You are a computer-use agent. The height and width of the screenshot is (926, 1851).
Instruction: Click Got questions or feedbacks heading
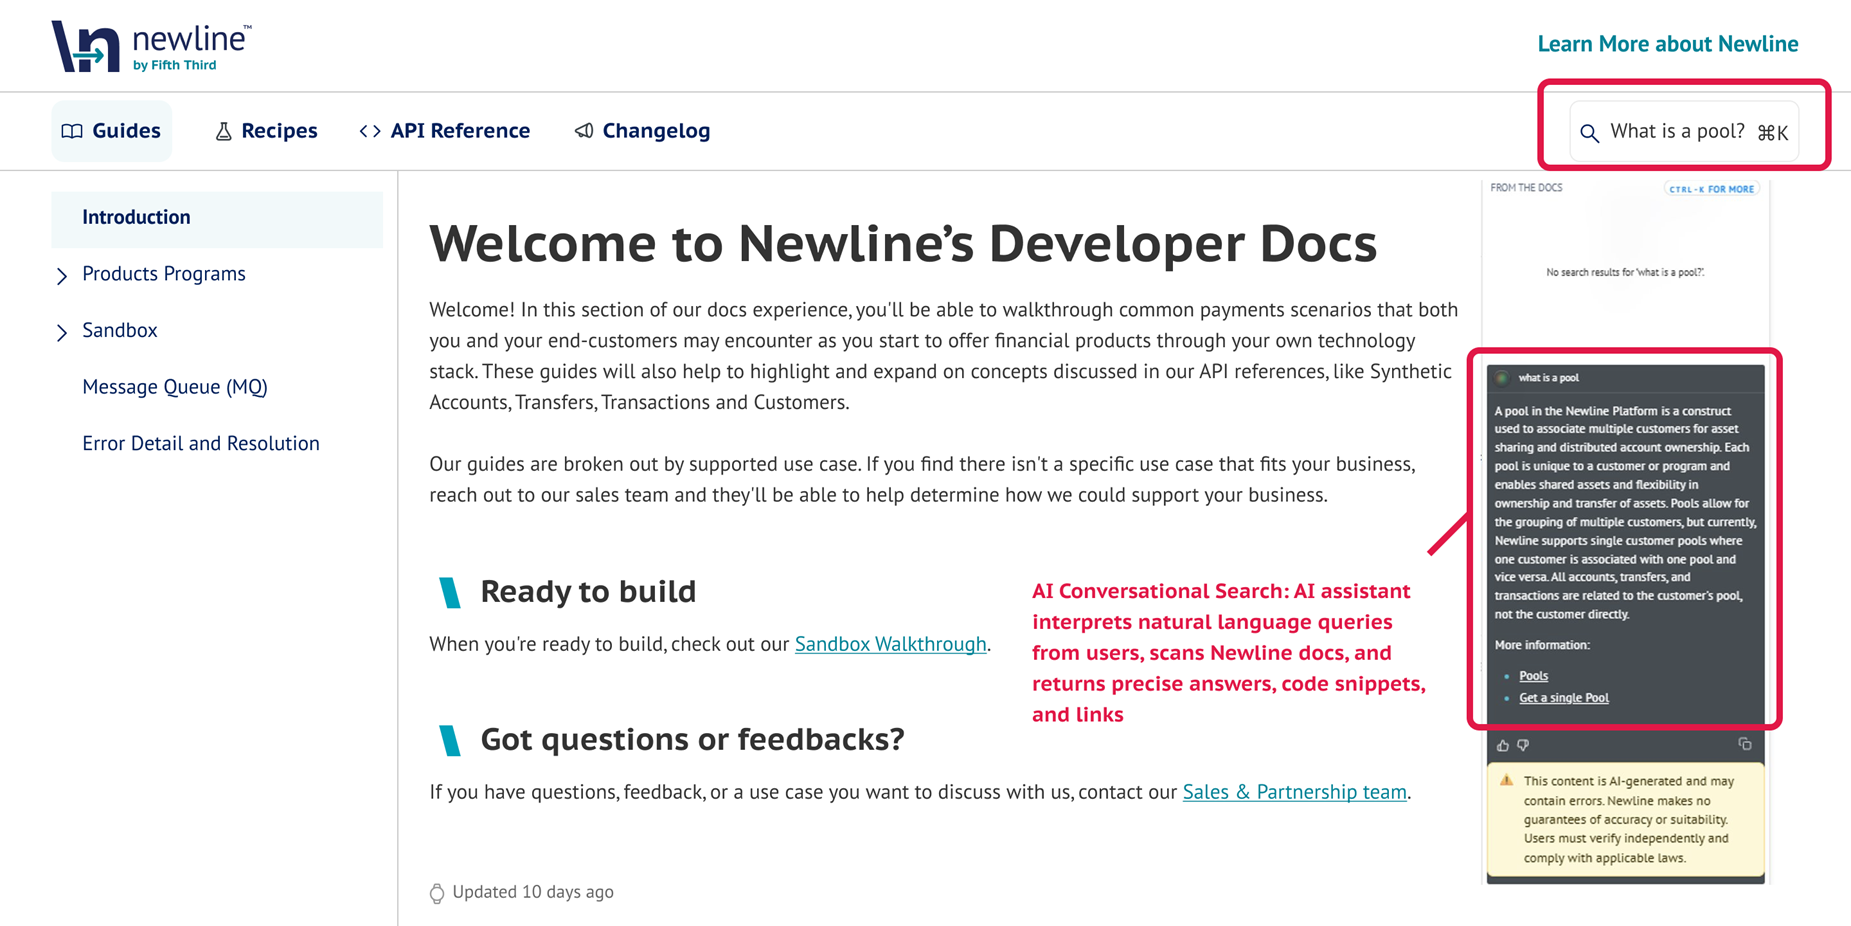pos(692,739)
